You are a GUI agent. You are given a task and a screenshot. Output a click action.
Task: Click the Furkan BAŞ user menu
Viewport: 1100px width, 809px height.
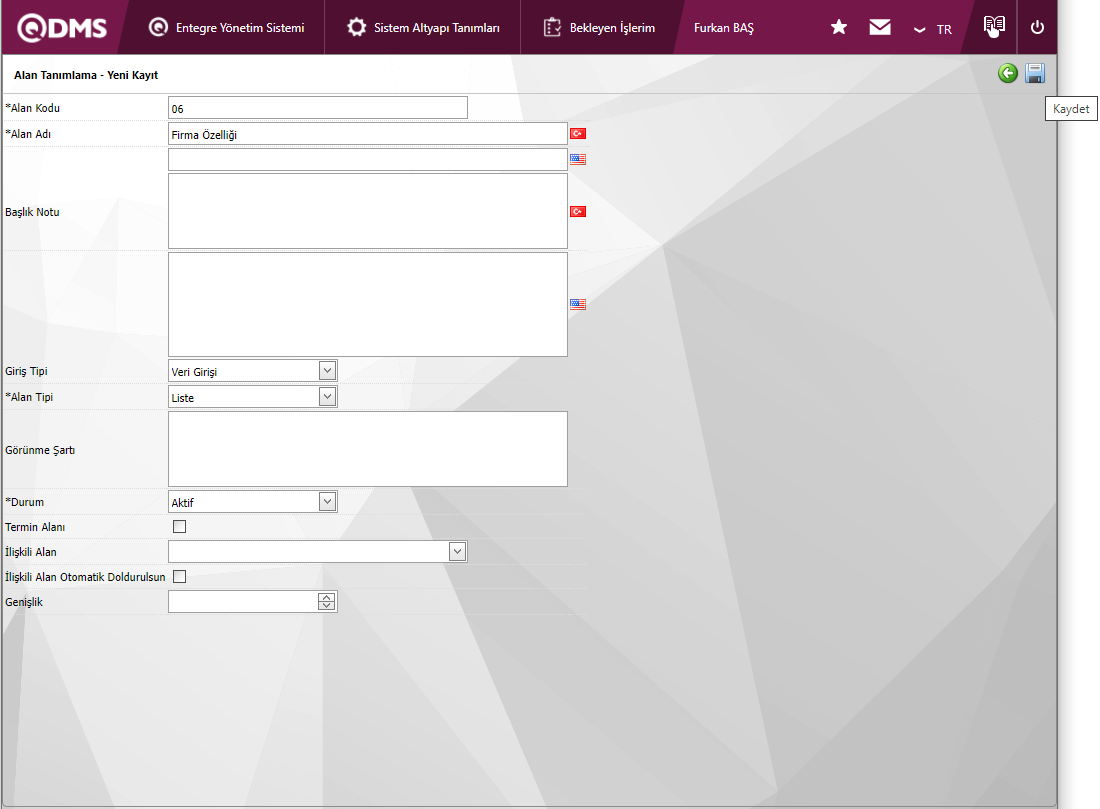724,28
